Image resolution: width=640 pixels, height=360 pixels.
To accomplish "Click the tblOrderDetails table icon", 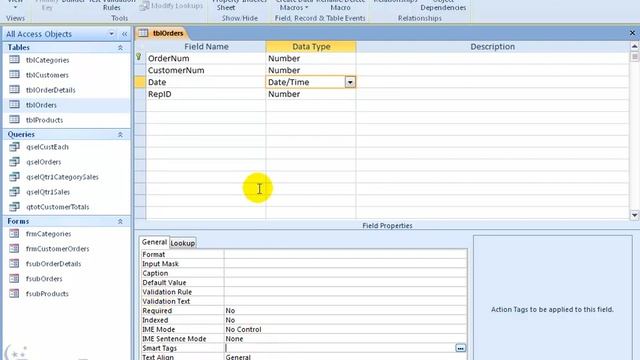I will click(14, 90).
